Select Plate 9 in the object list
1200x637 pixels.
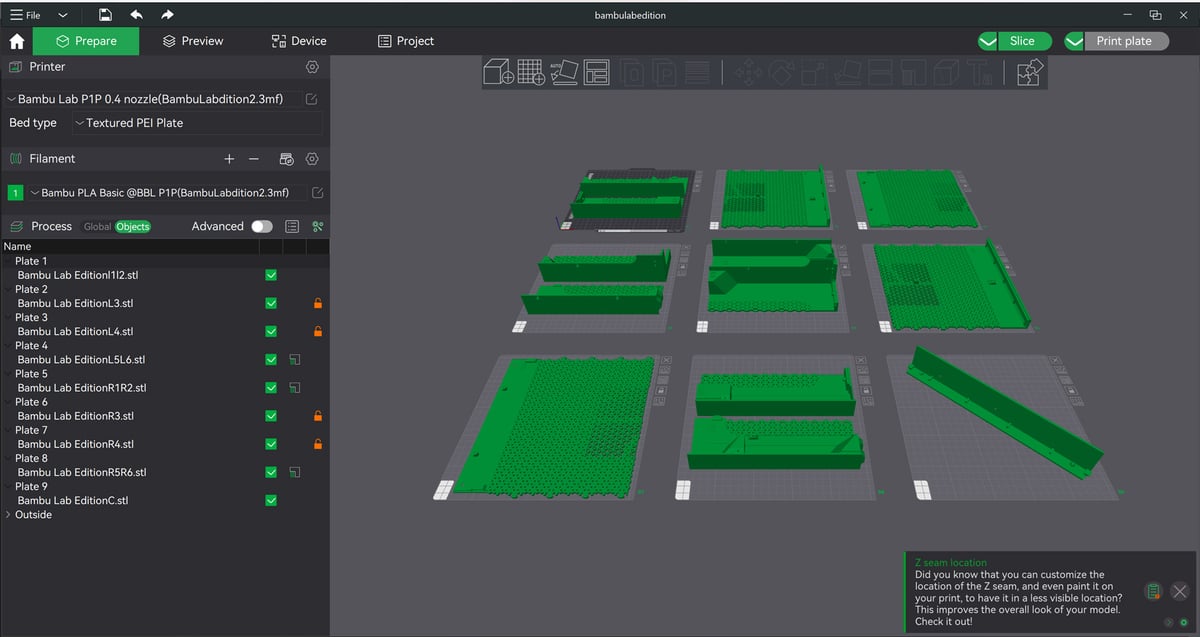pyautogui.click(x=31, y=486)
